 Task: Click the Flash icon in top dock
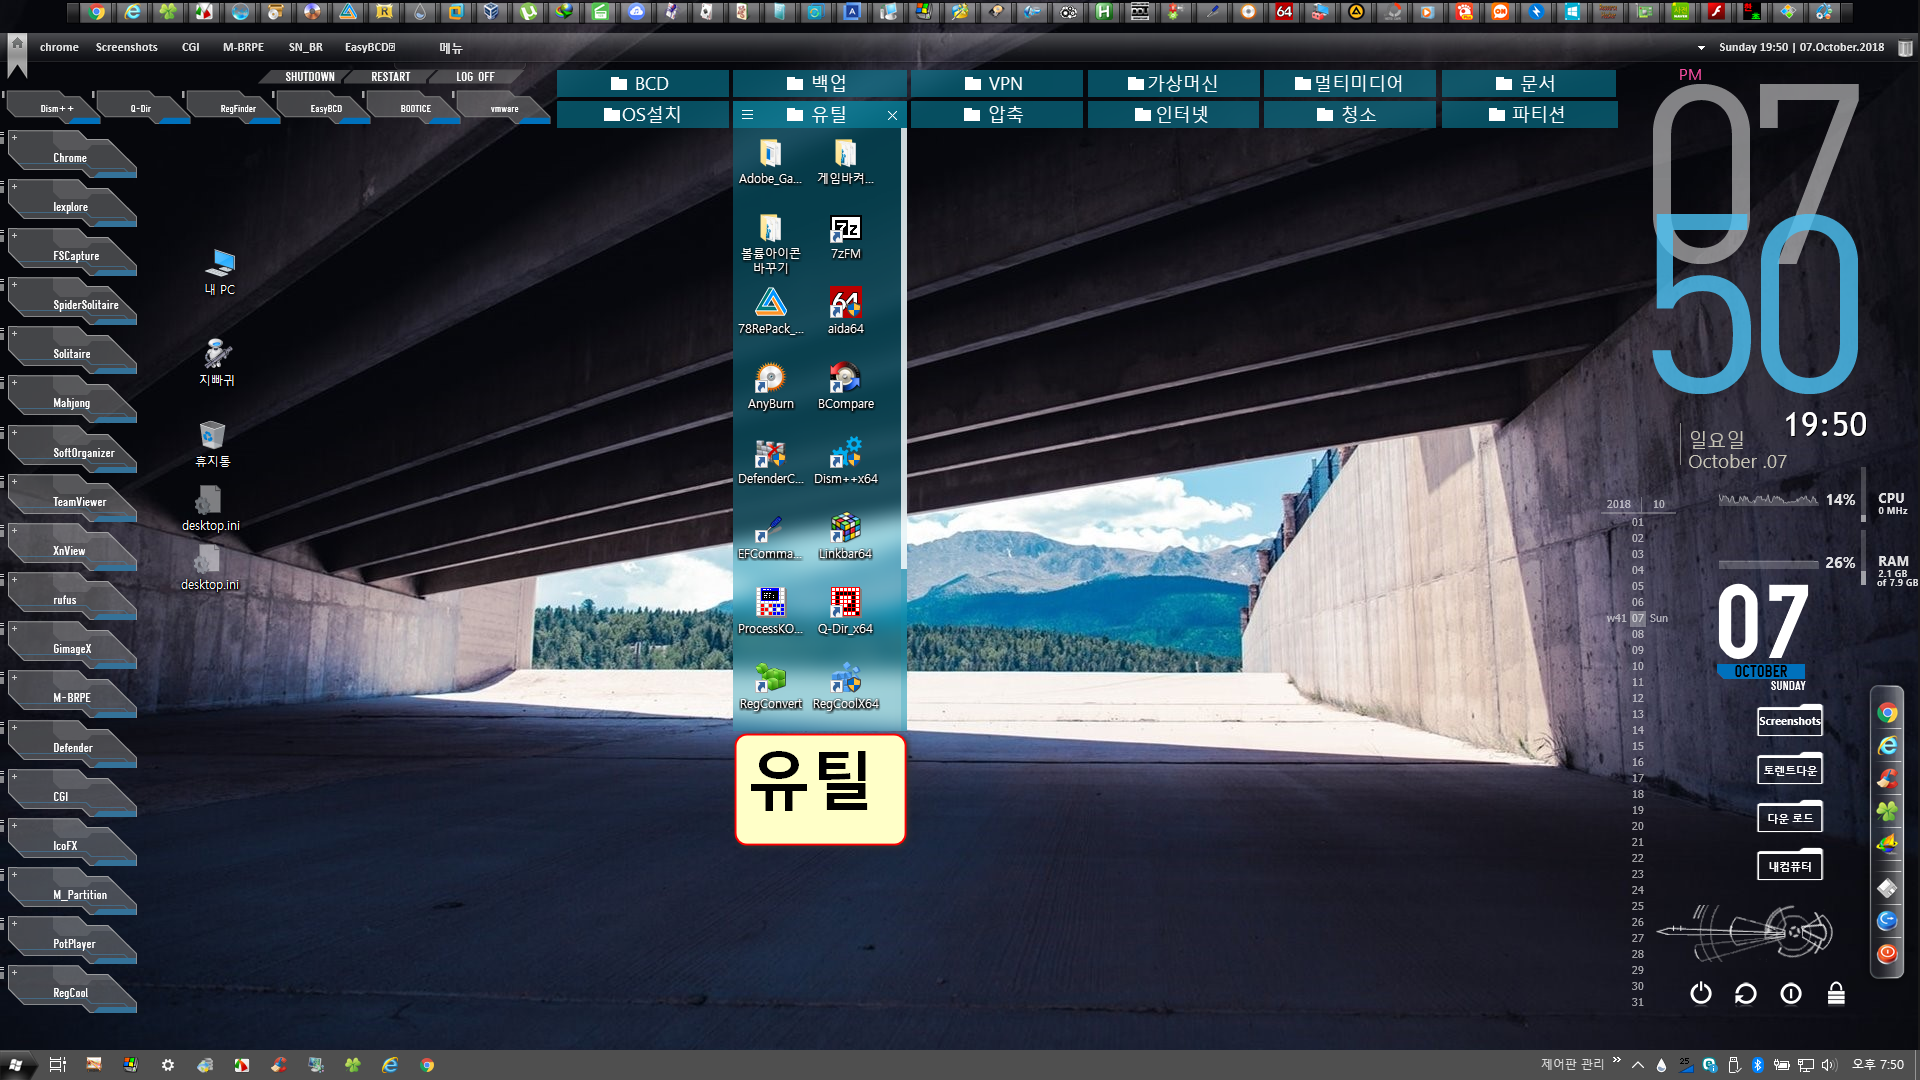1716,12
